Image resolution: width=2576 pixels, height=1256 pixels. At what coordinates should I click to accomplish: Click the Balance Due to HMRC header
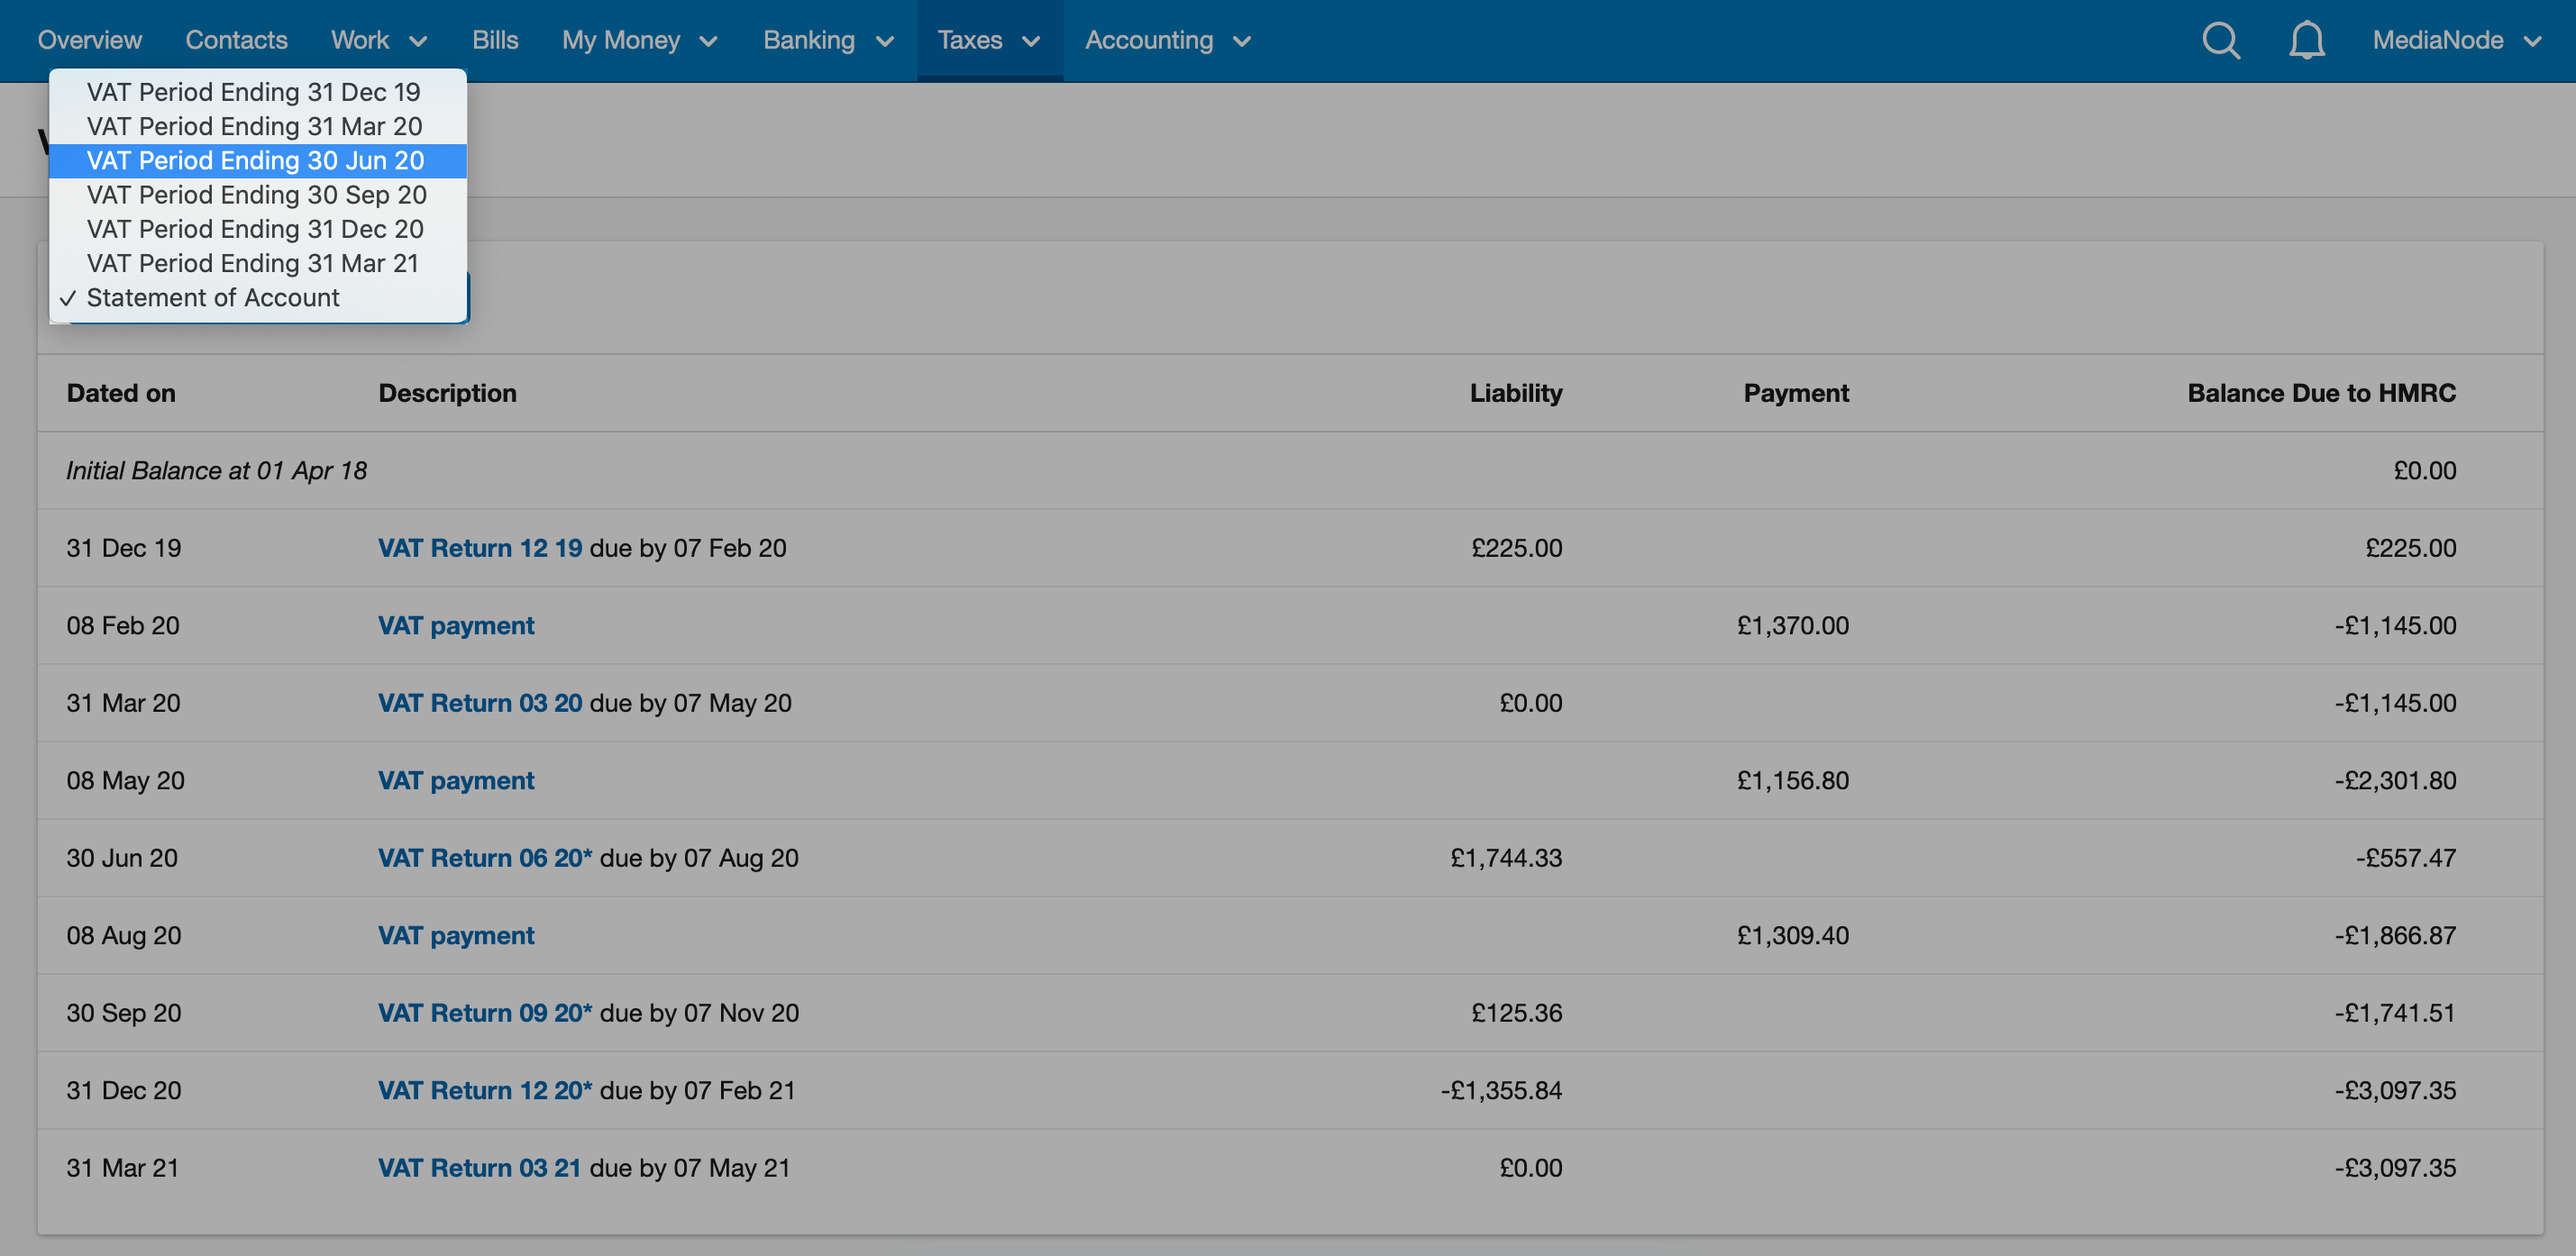point(2321,393)
